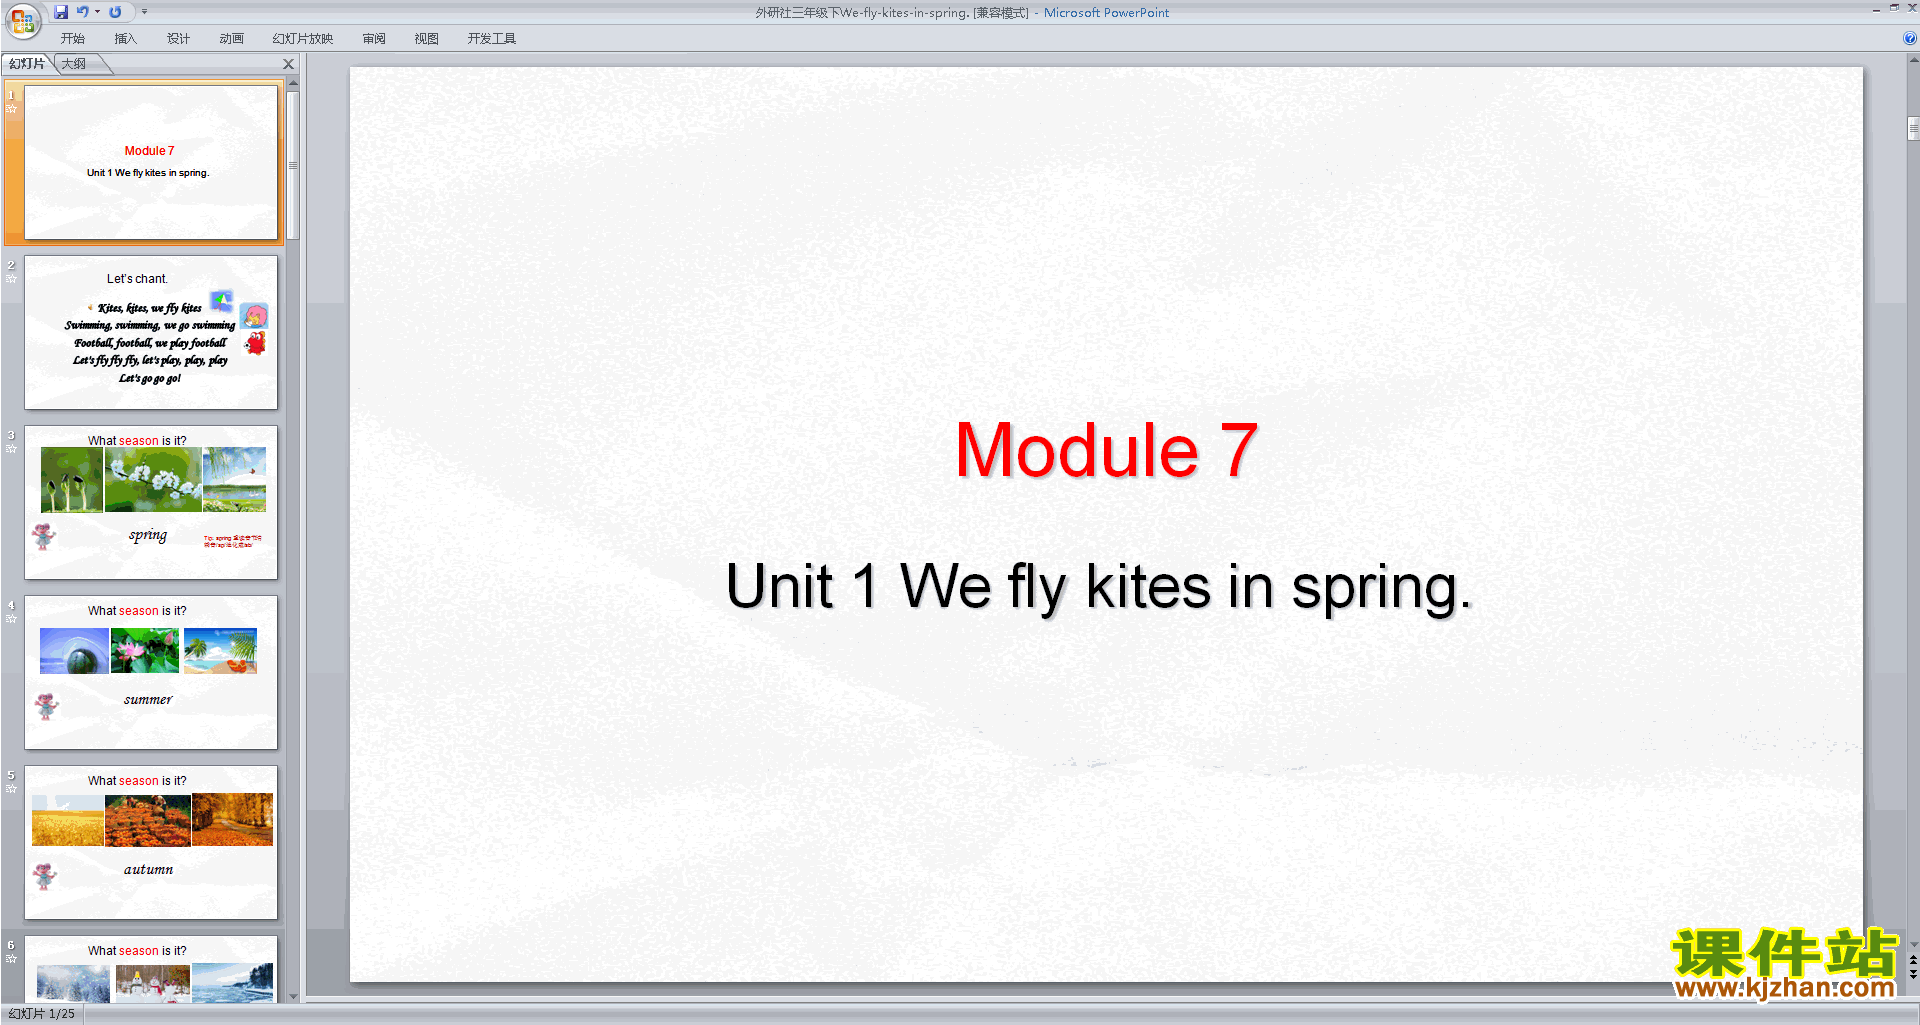Click subtitle Unit 1 We fly kites
1920x1025 pixels.
tap(1099, 587)
